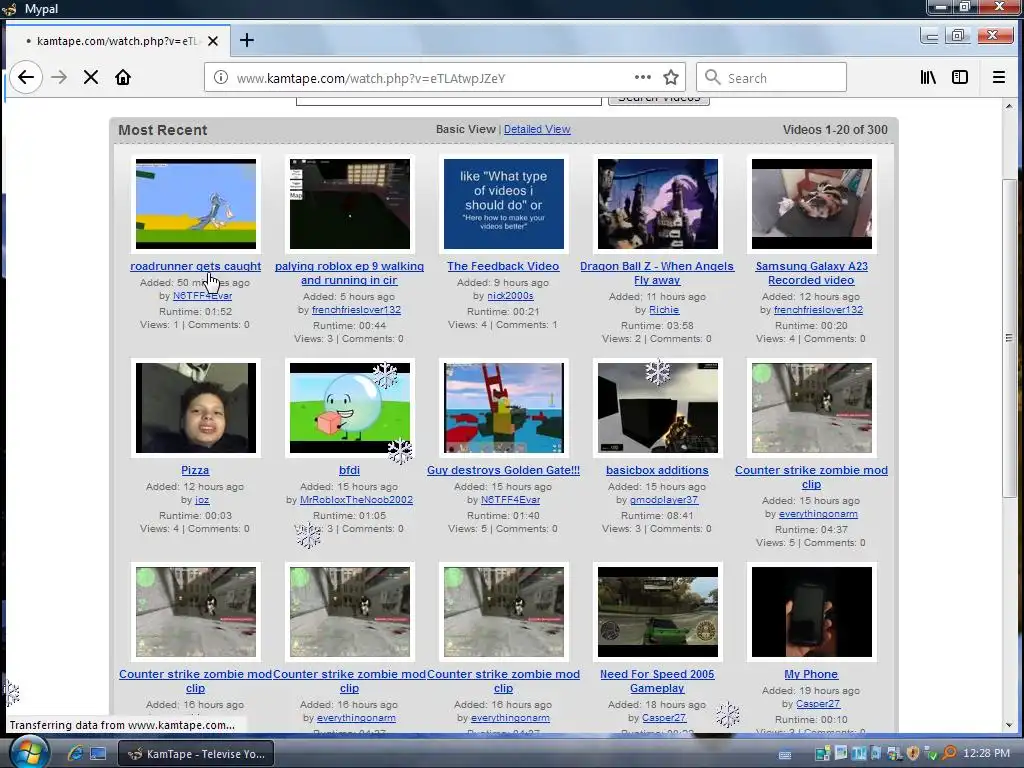Image resolution: width=1024 pixels, height=768 pixels.
Task: Switch to Detailed View
Action: point(537,129)
